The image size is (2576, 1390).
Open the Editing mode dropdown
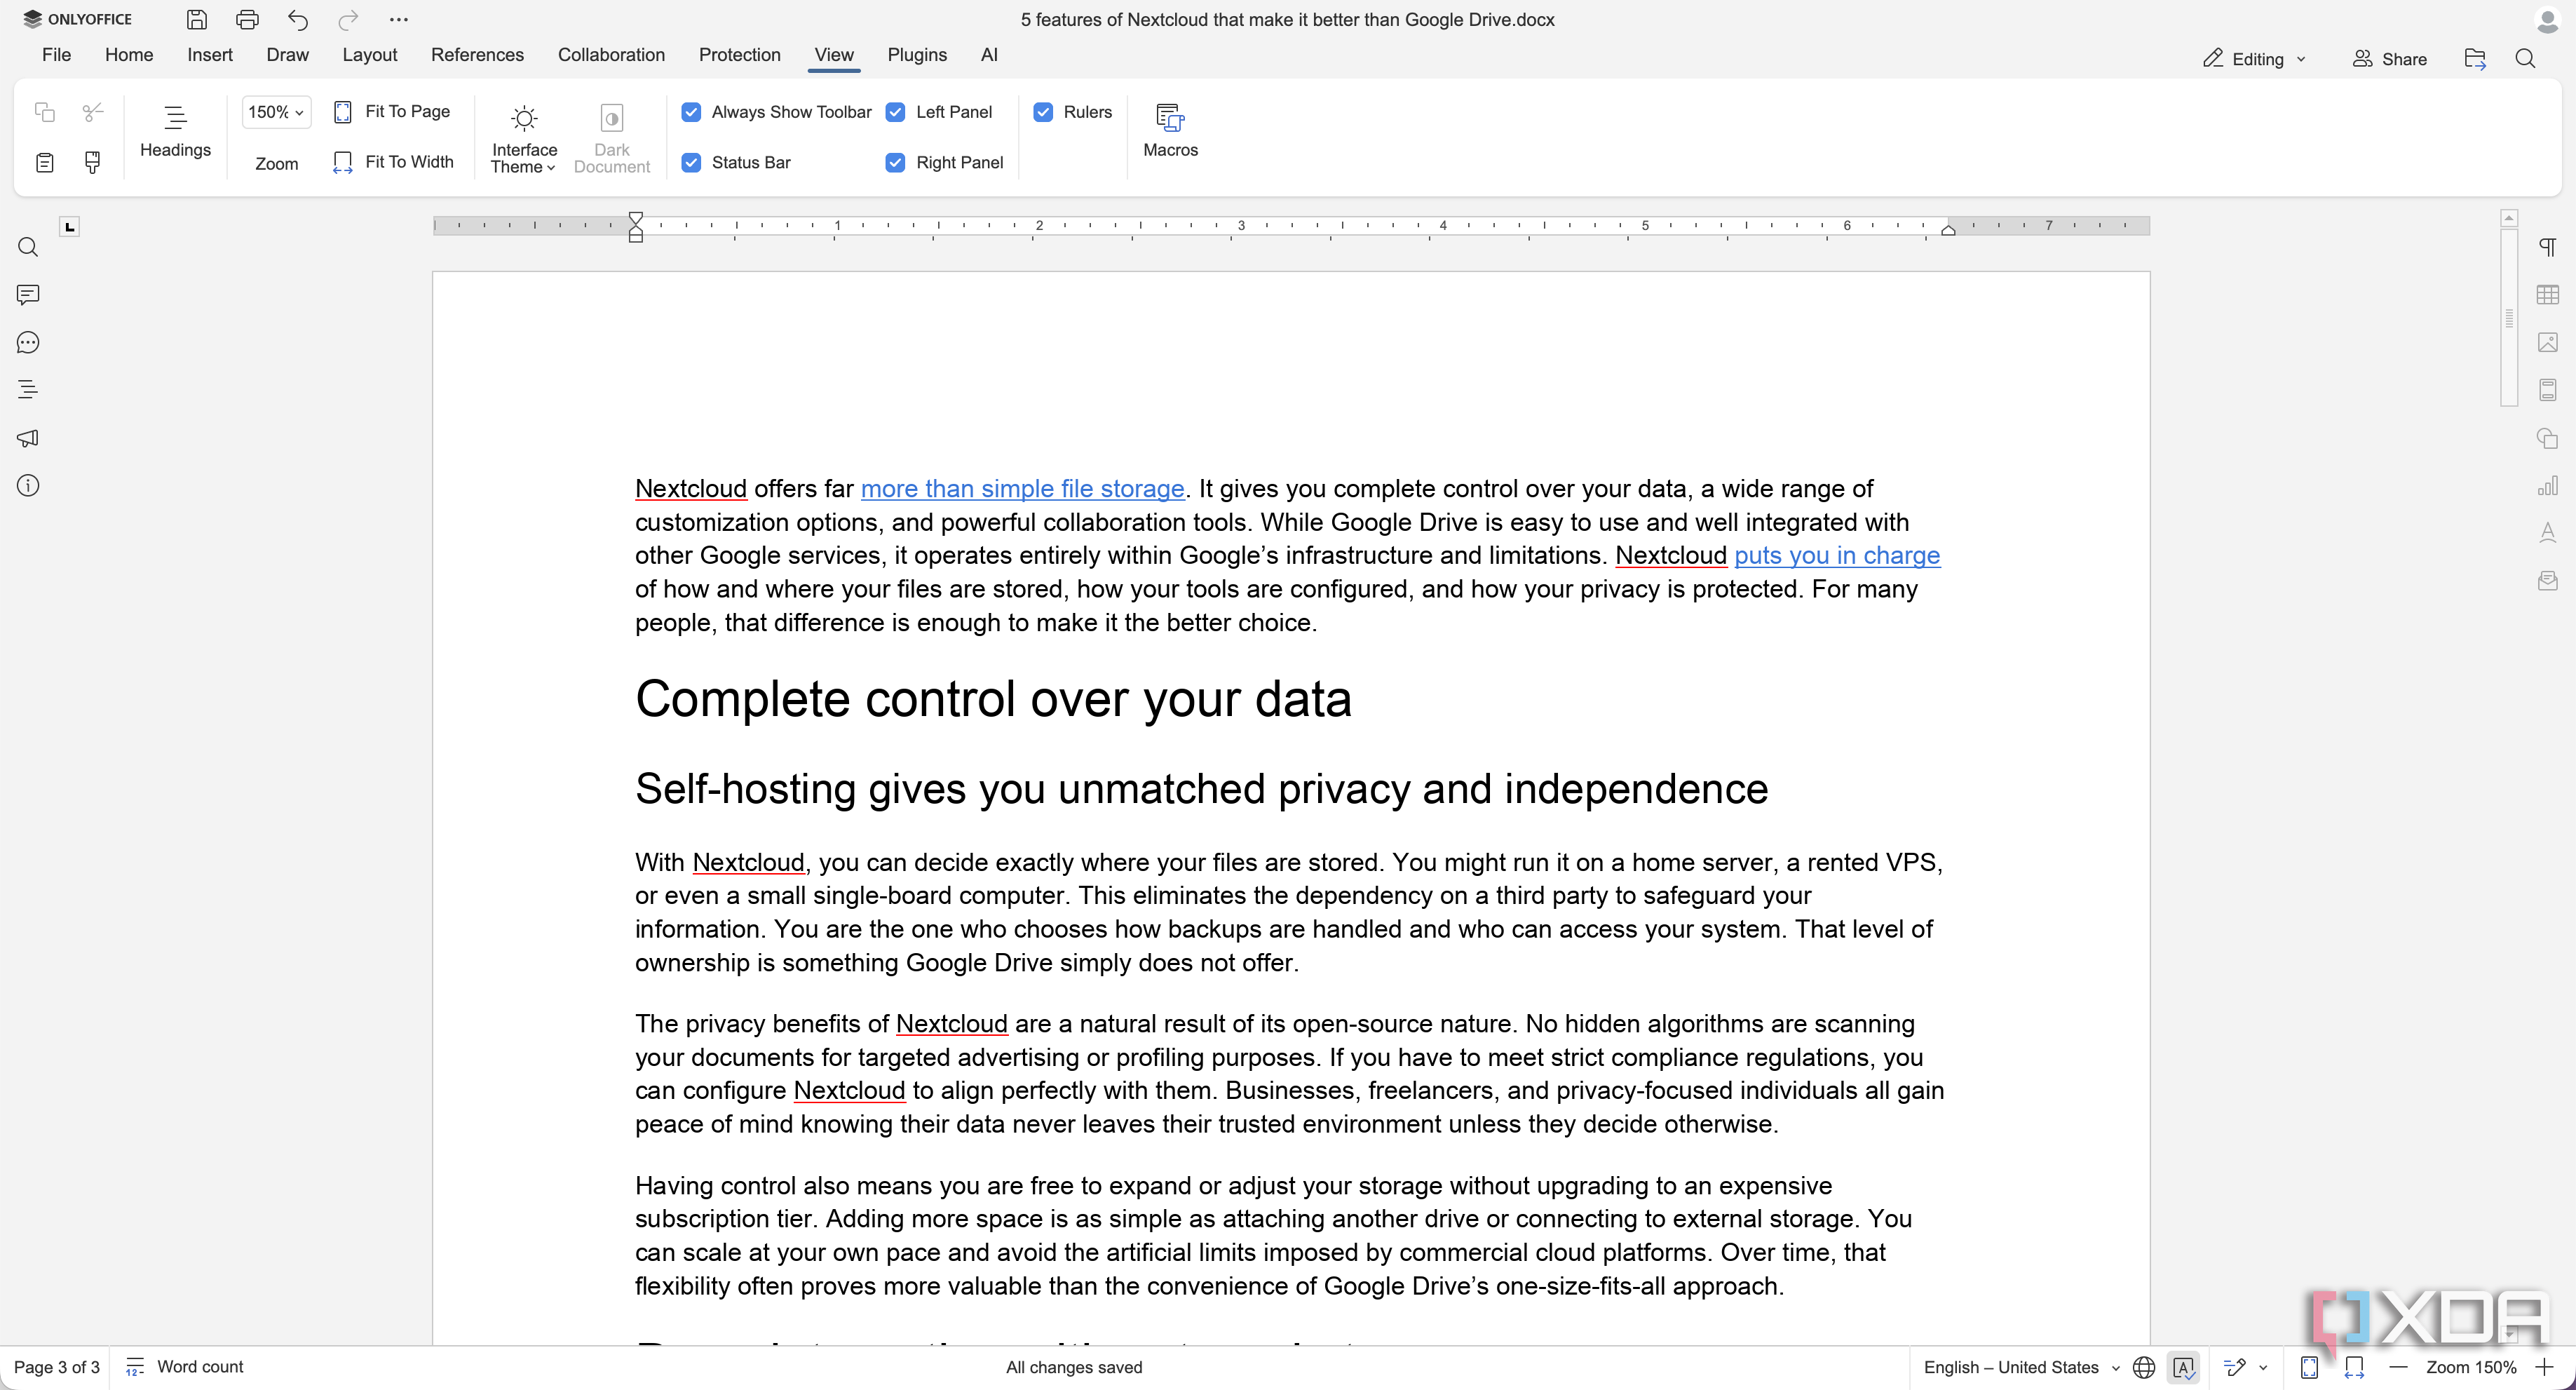[2255, 59]
